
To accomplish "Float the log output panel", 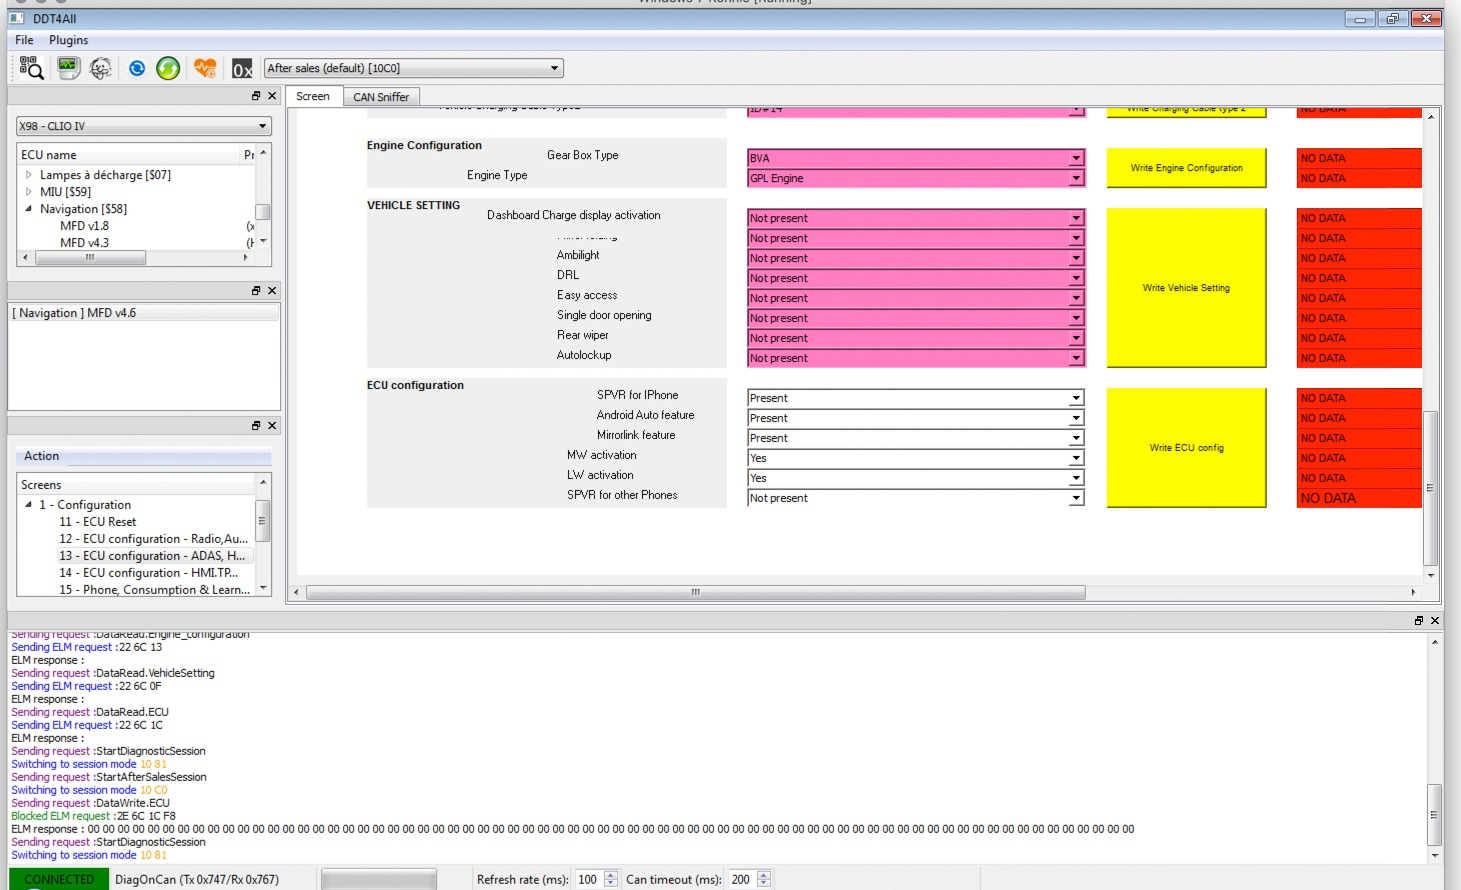I will (x=1418, y=621).
